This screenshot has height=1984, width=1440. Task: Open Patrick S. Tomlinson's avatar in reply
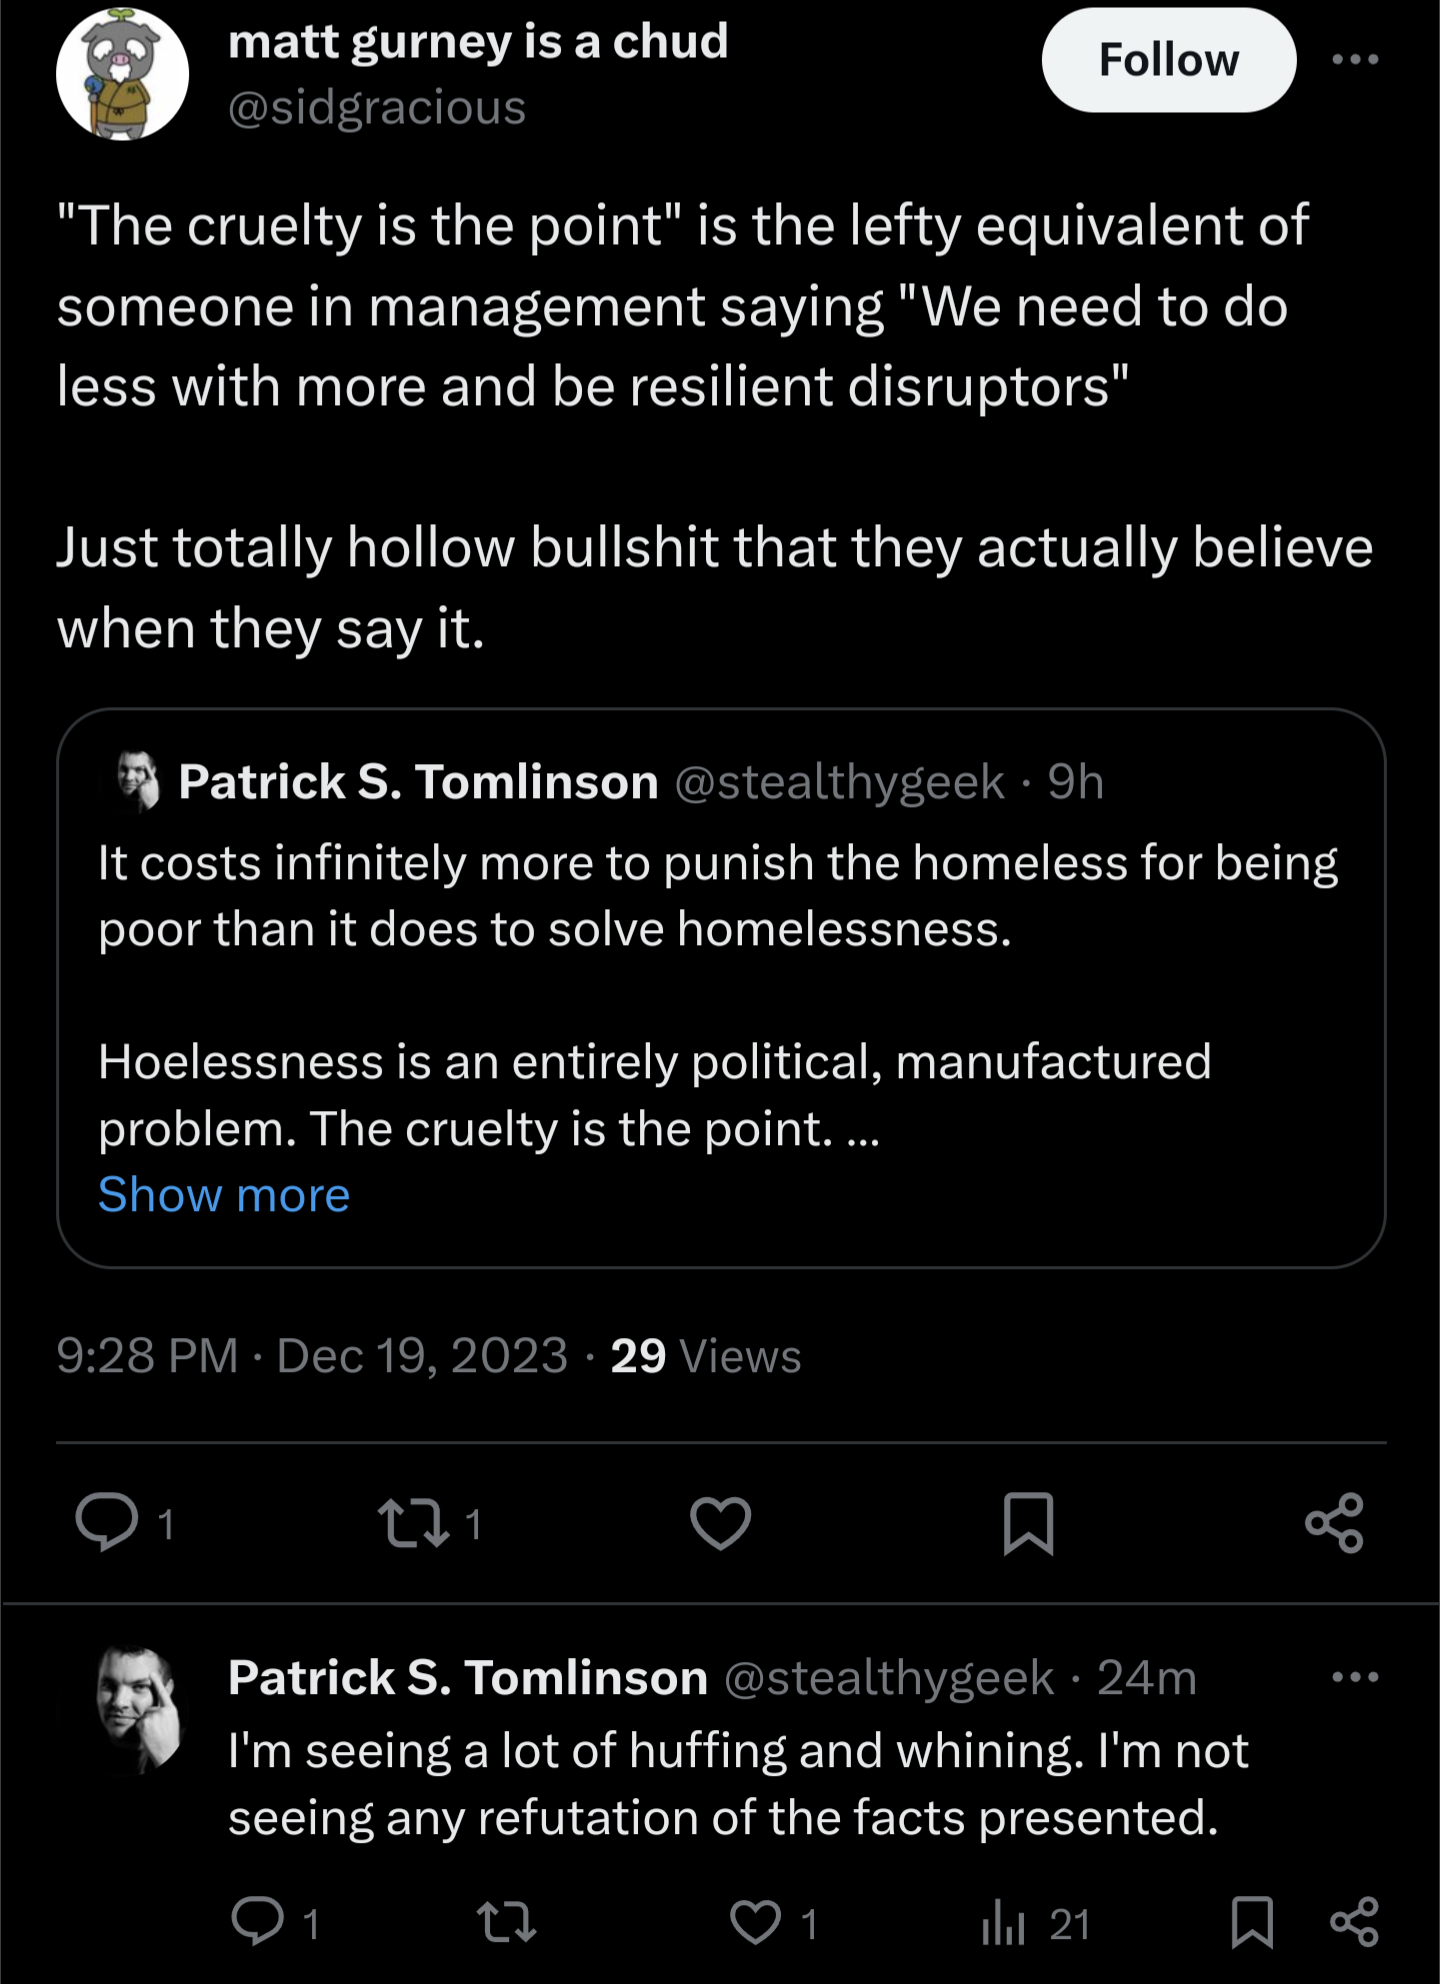tap(141, 1710)
